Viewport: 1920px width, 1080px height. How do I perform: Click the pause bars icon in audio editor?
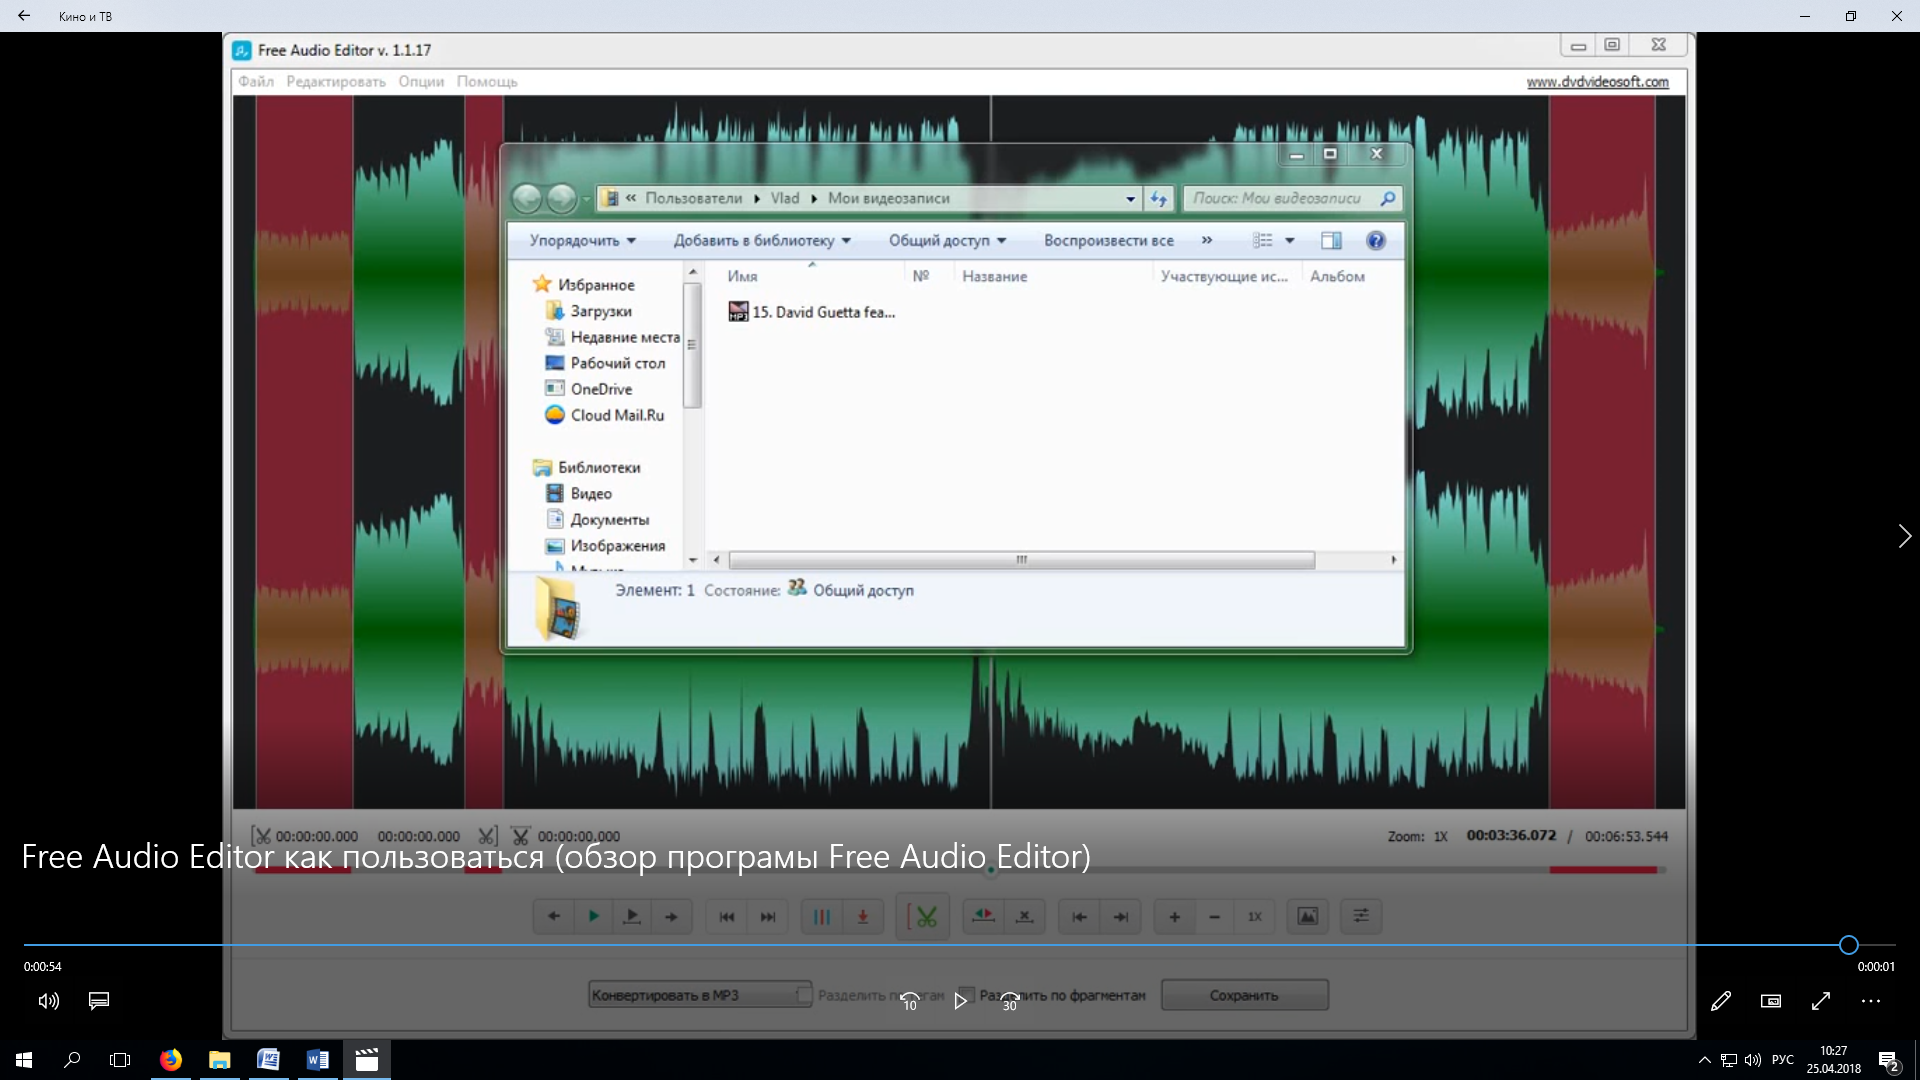point(822,916)
